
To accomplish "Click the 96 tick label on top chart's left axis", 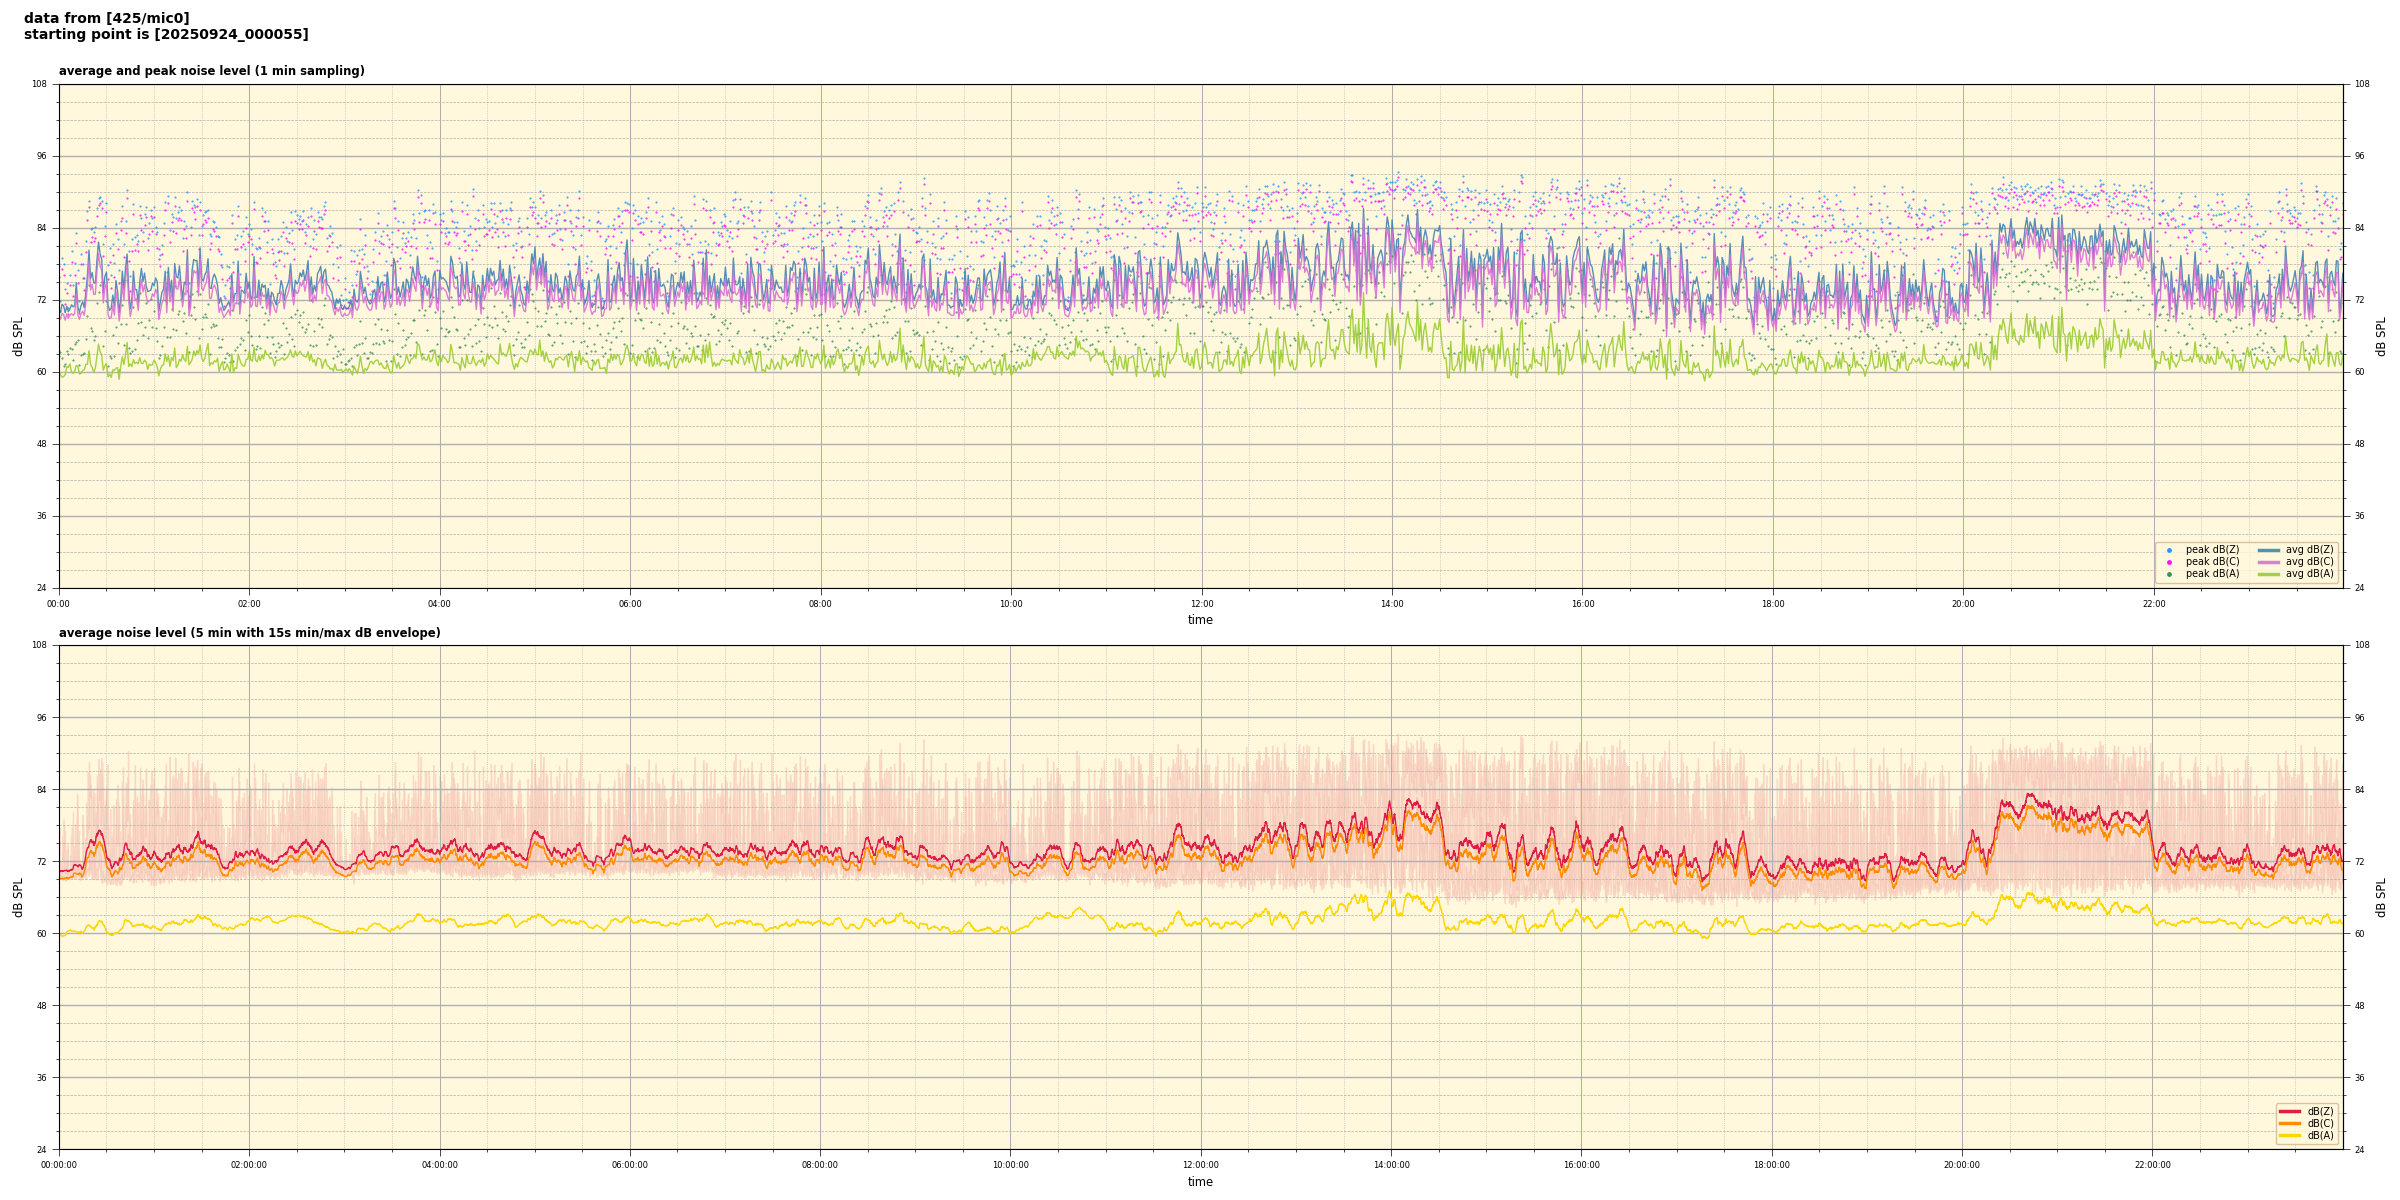I will click(40, 156).
